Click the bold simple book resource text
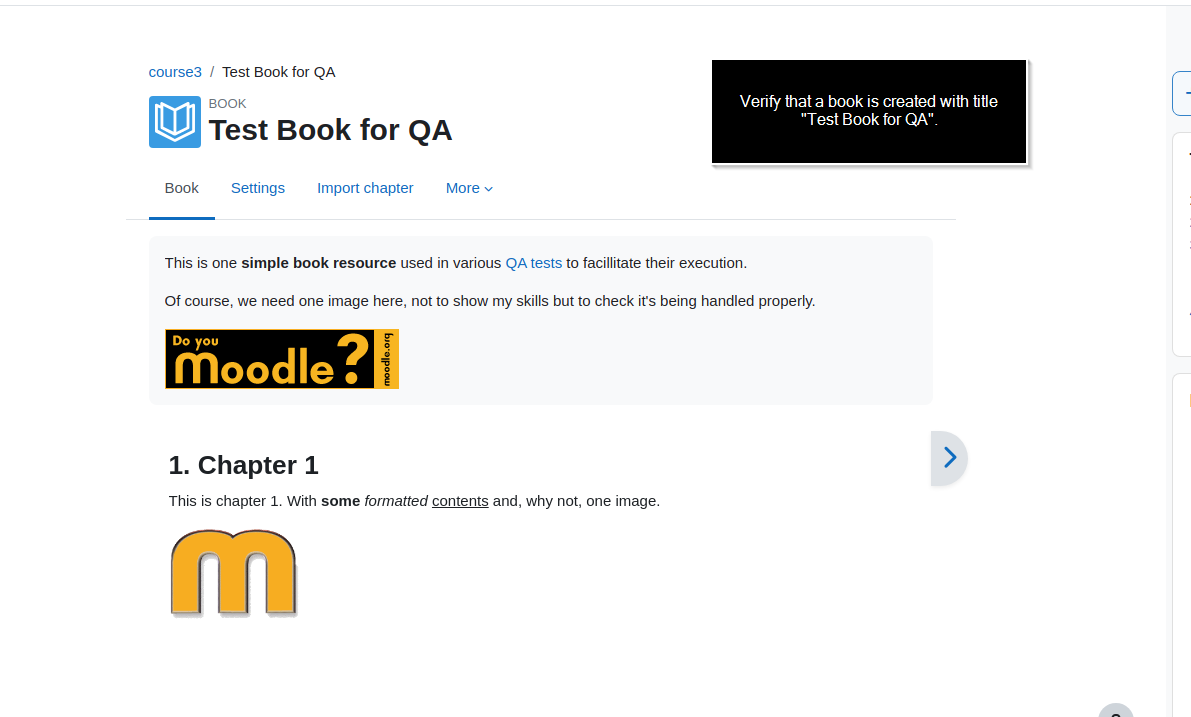Screen dimensions: 1191x717 pos(318,263)
